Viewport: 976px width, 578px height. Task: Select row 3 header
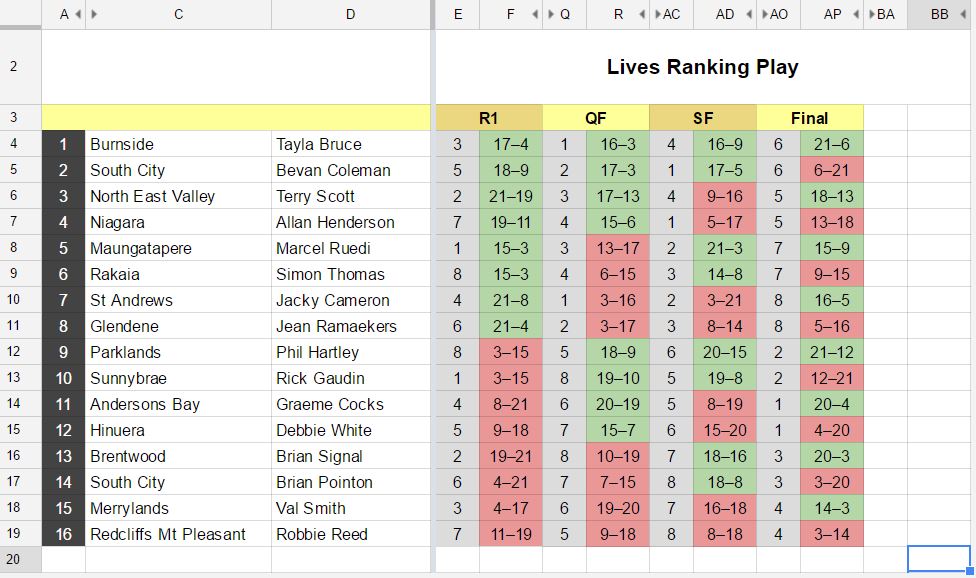[x=14, y=117]
